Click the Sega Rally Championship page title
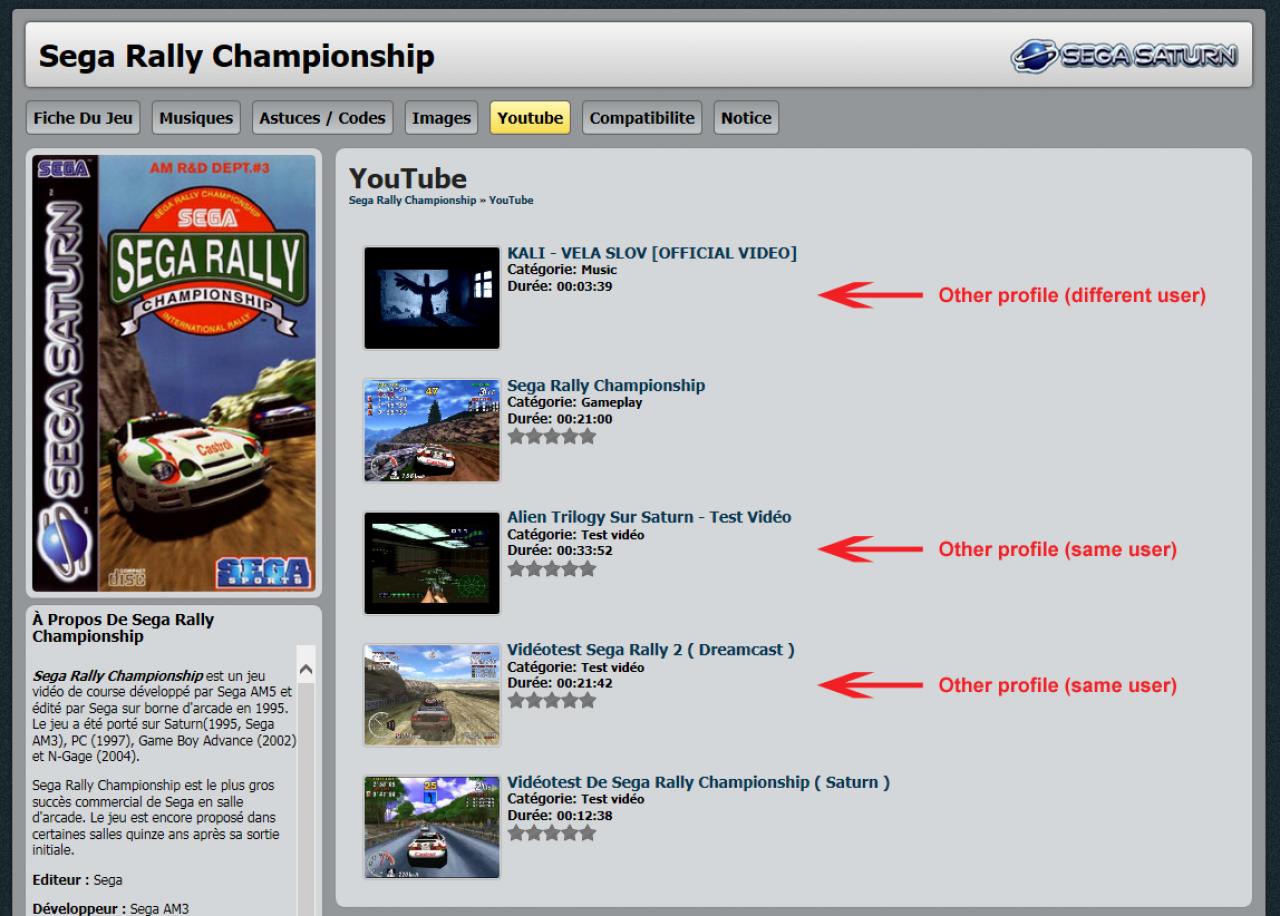The width and height of the screenshot is (1280, 916). click(237, 57)
